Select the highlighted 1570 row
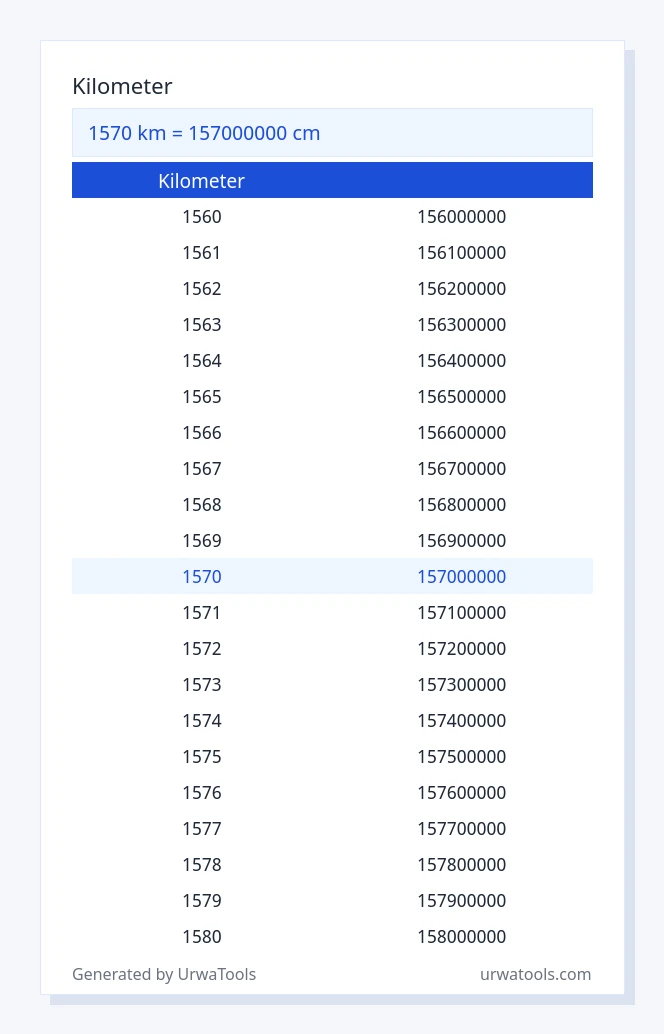Screen dimensions: 664x1034 coord(332,576)
